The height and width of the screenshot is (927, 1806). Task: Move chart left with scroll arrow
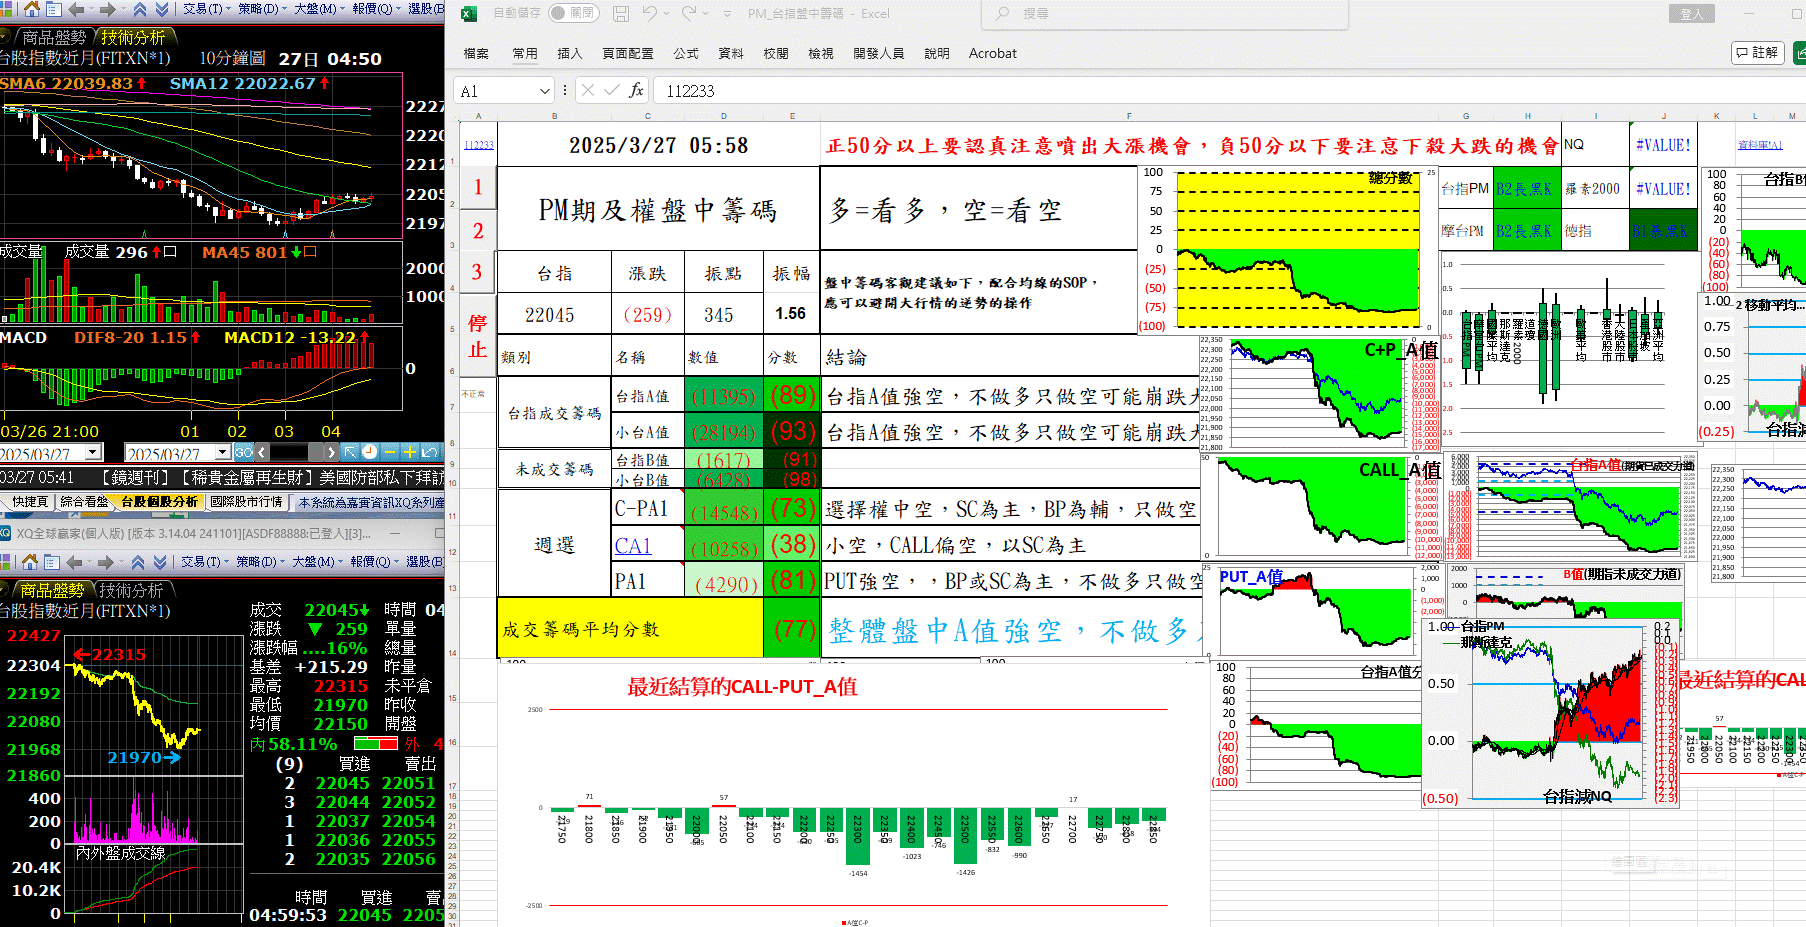click(262, 452)
